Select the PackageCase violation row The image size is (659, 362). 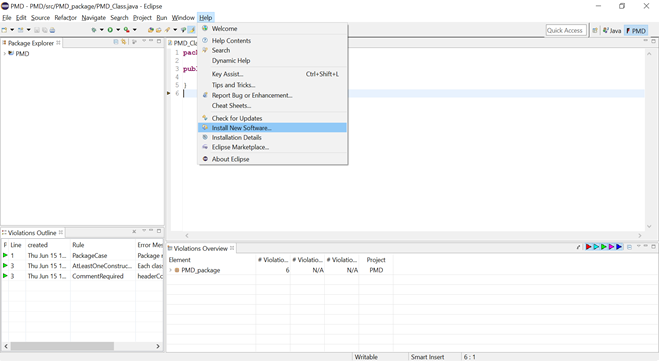[x=82, y=256]
